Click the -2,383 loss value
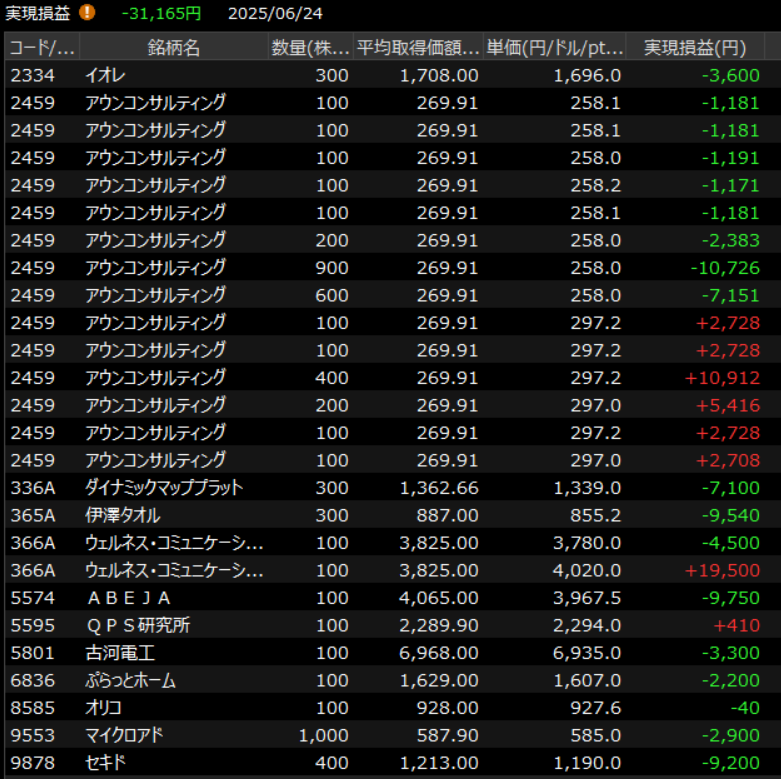 [731, 241]
